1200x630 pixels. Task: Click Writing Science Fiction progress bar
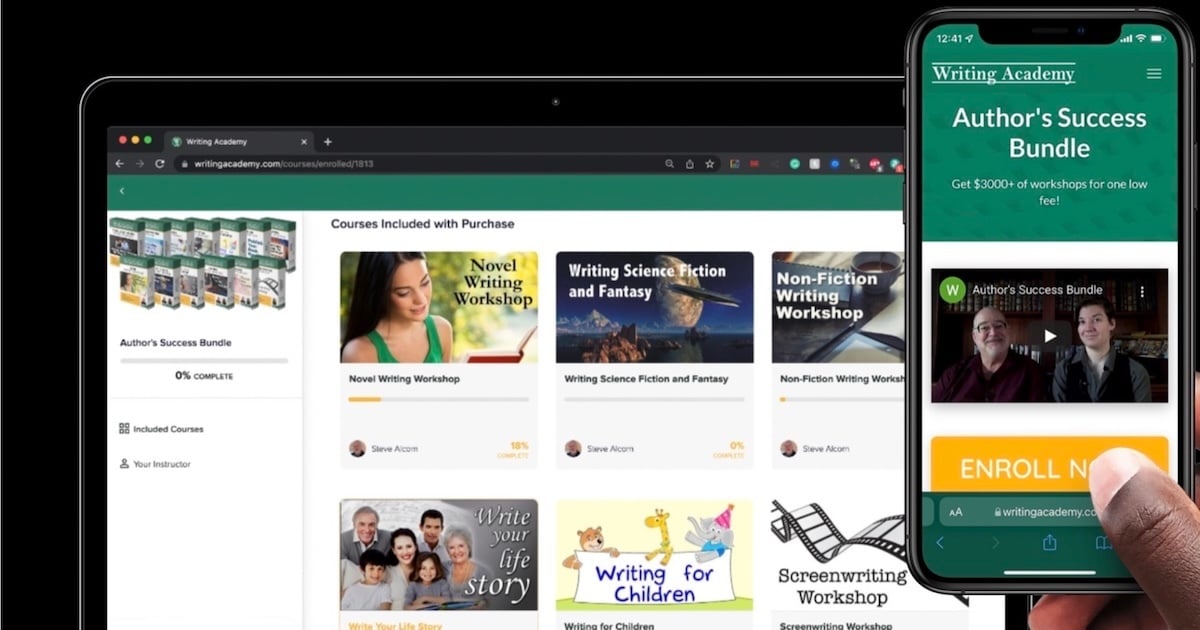655,400
